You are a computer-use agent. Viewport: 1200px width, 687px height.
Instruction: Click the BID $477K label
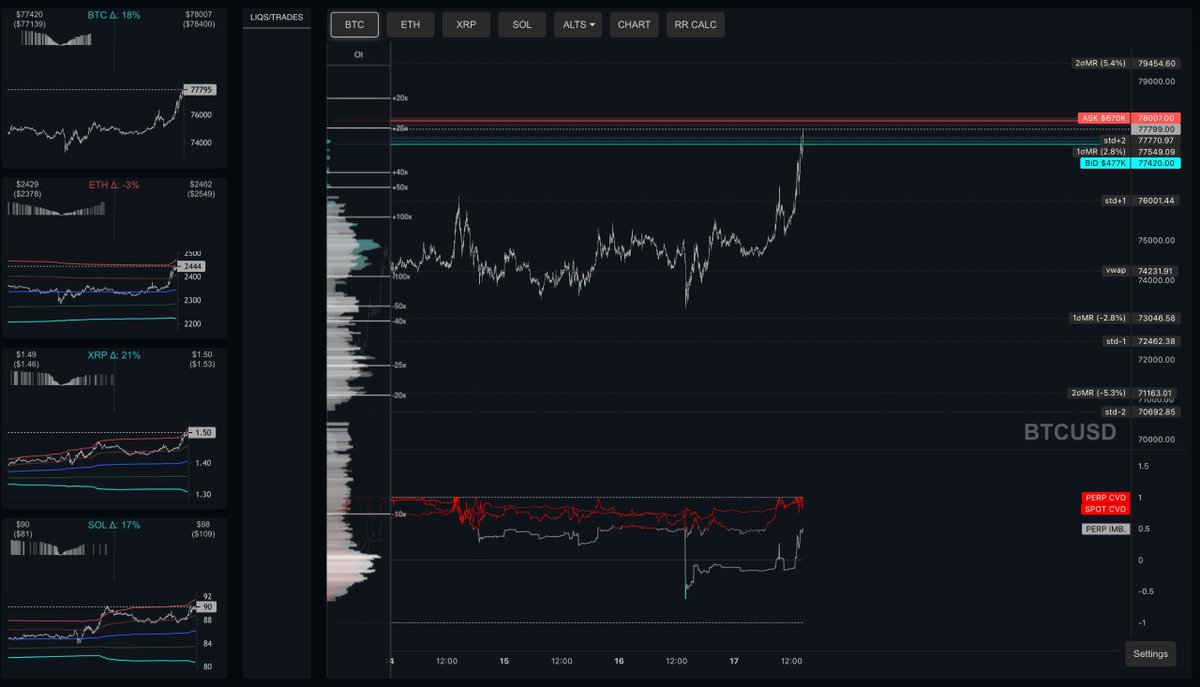click(1106, 163)
